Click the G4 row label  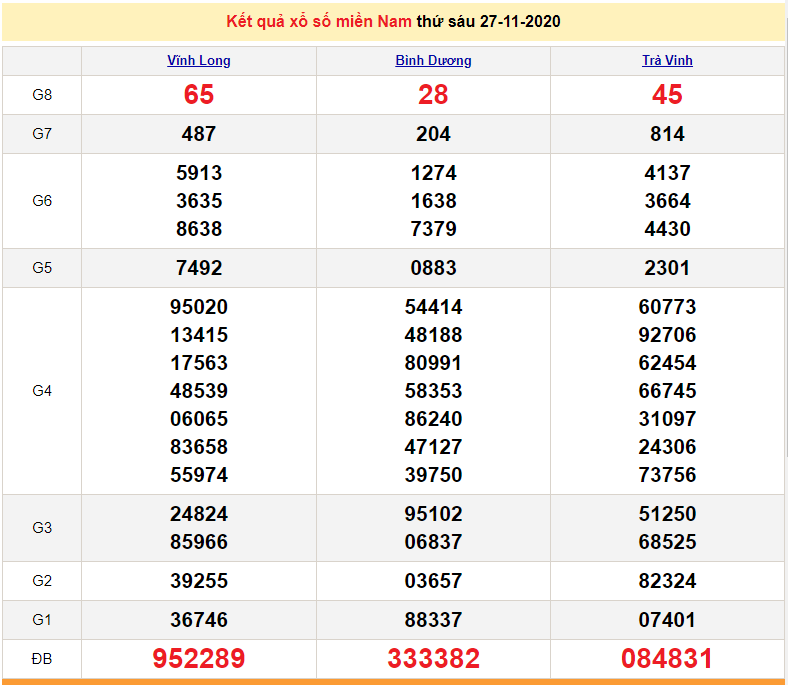coord(42,391)
